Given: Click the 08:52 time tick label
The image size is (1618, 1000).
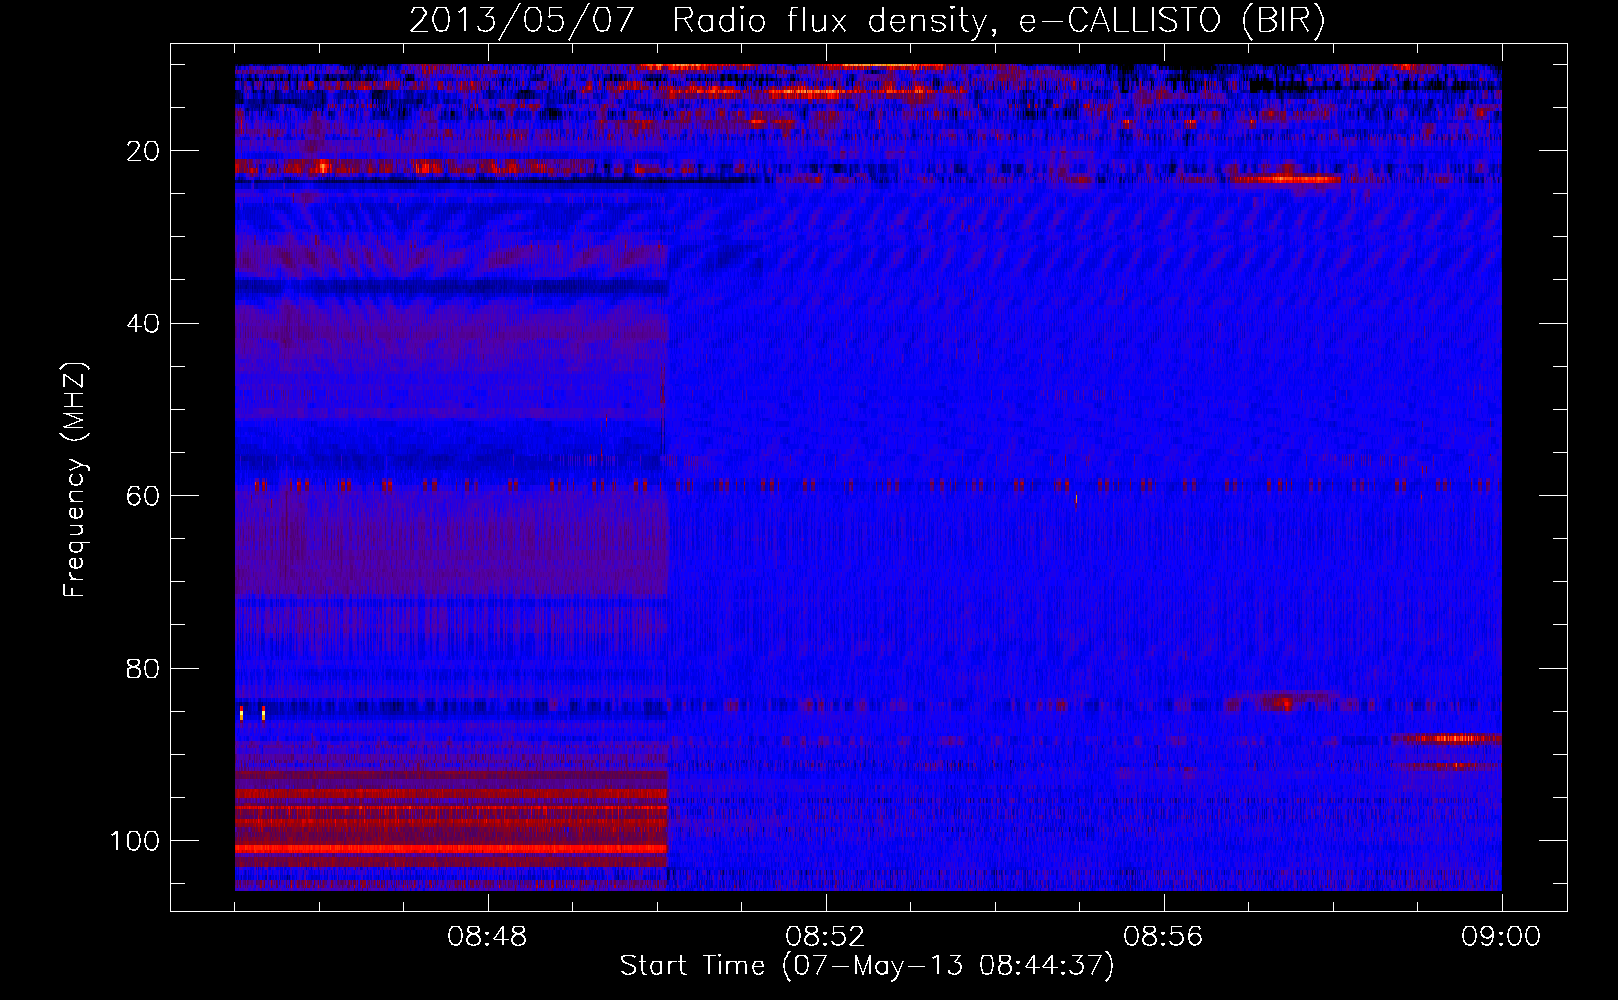Looking at the screenshot, I should pyautogui.click(x=825, y=938).
